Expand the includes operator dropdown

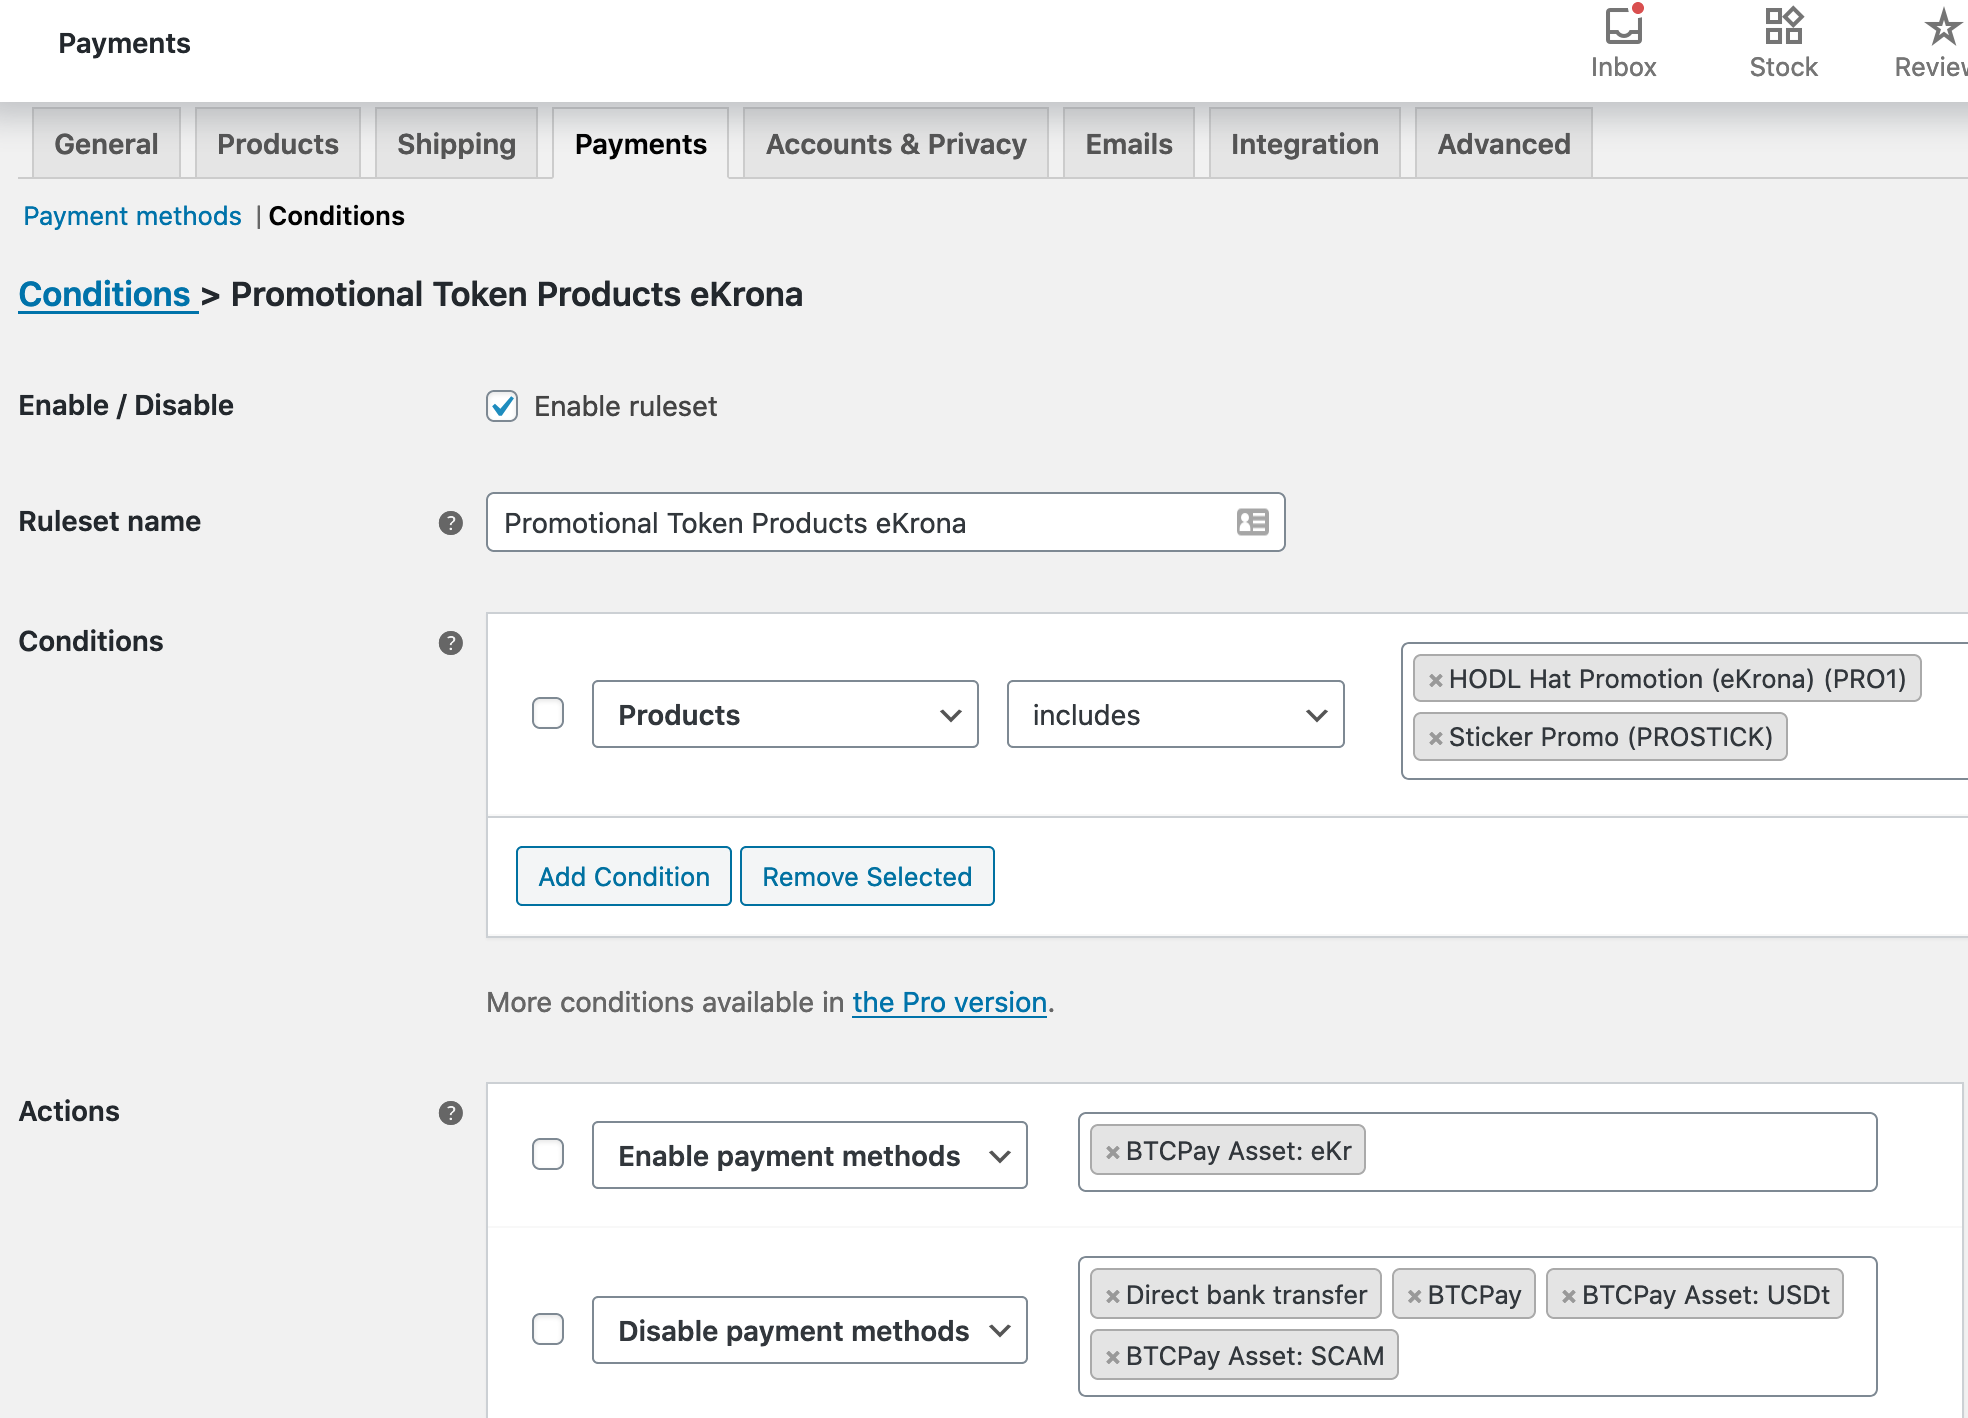[1175, 714]
